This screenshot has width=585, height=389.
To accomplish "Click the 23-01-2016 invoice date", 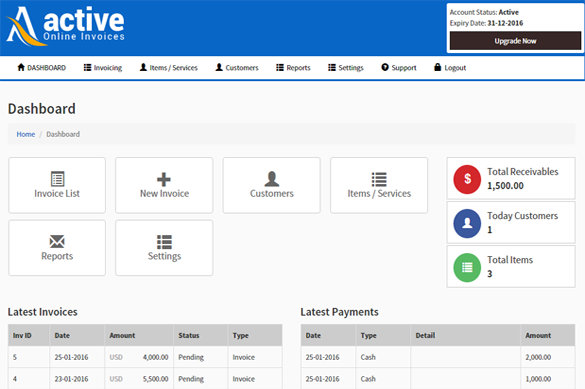I will point(71,379).
